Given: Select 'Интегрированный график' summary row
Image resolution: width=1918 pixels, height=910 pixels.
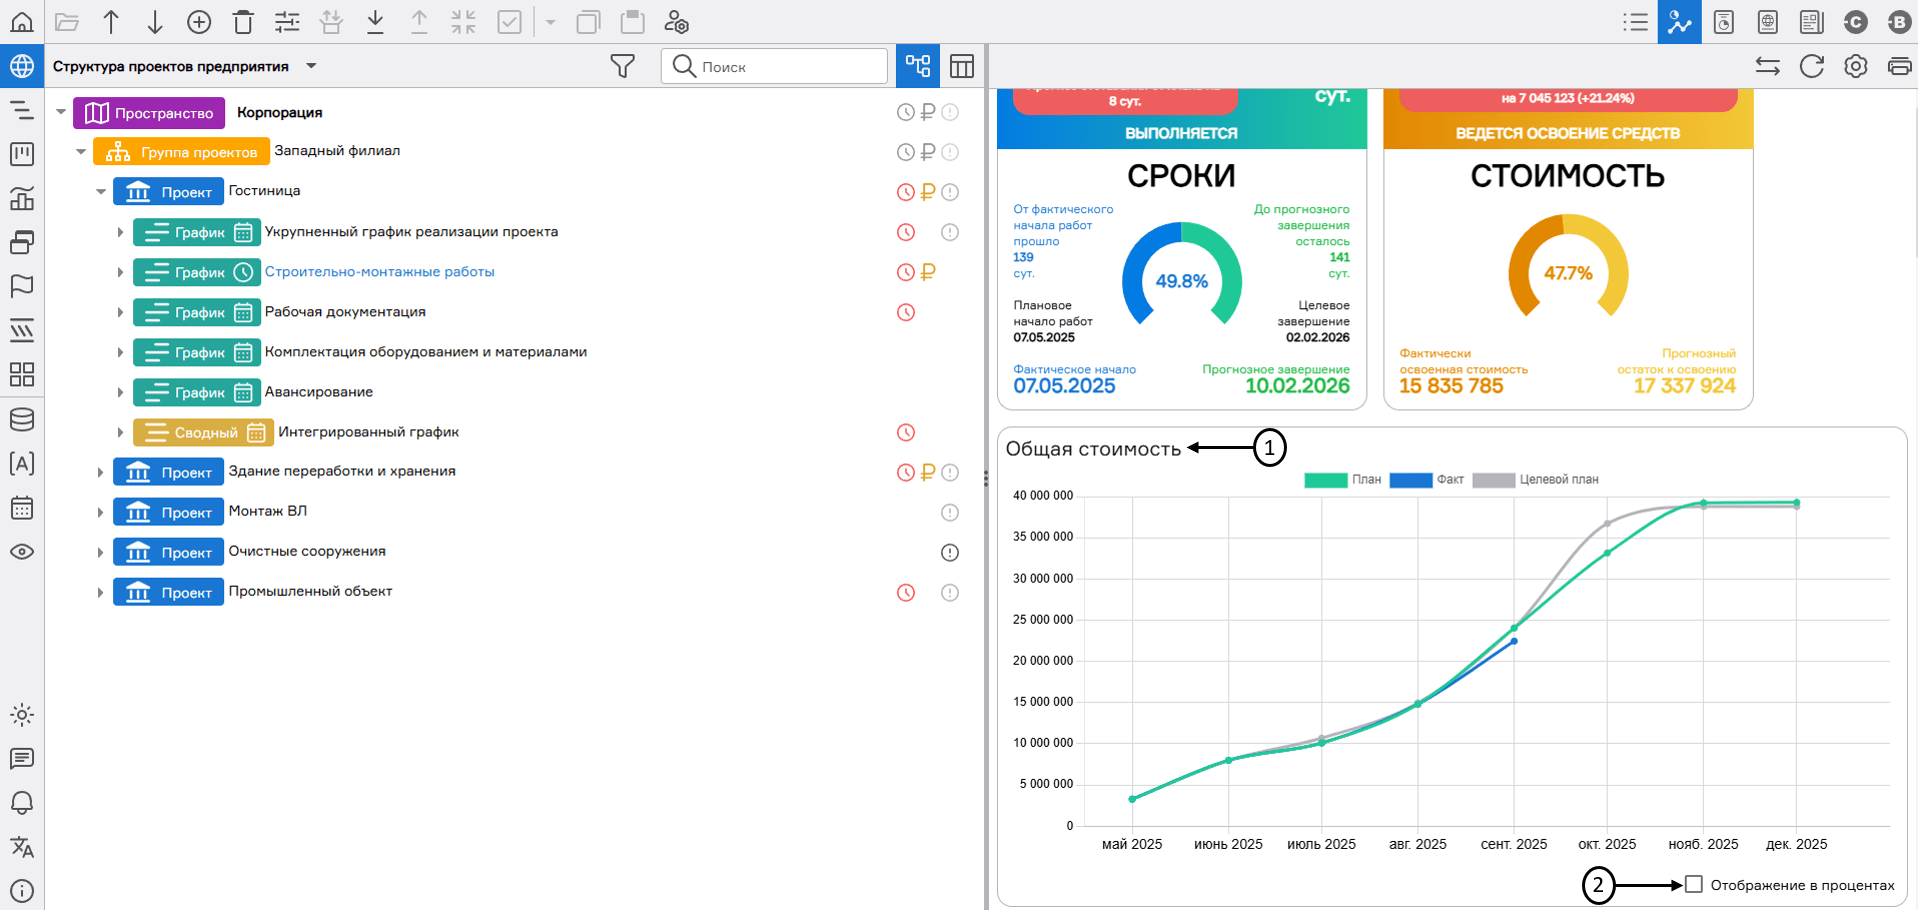Looking at the screenshot, I should click(368, 432).
